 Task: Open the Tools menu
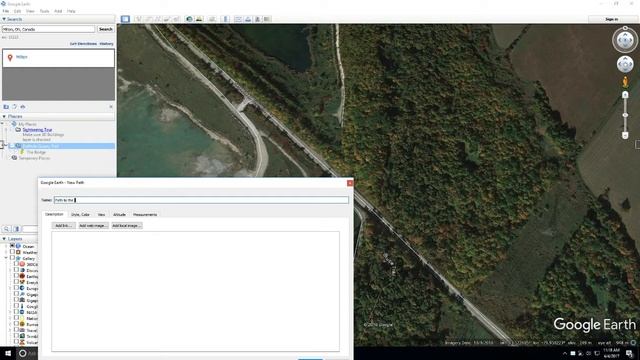click(44, 11)
